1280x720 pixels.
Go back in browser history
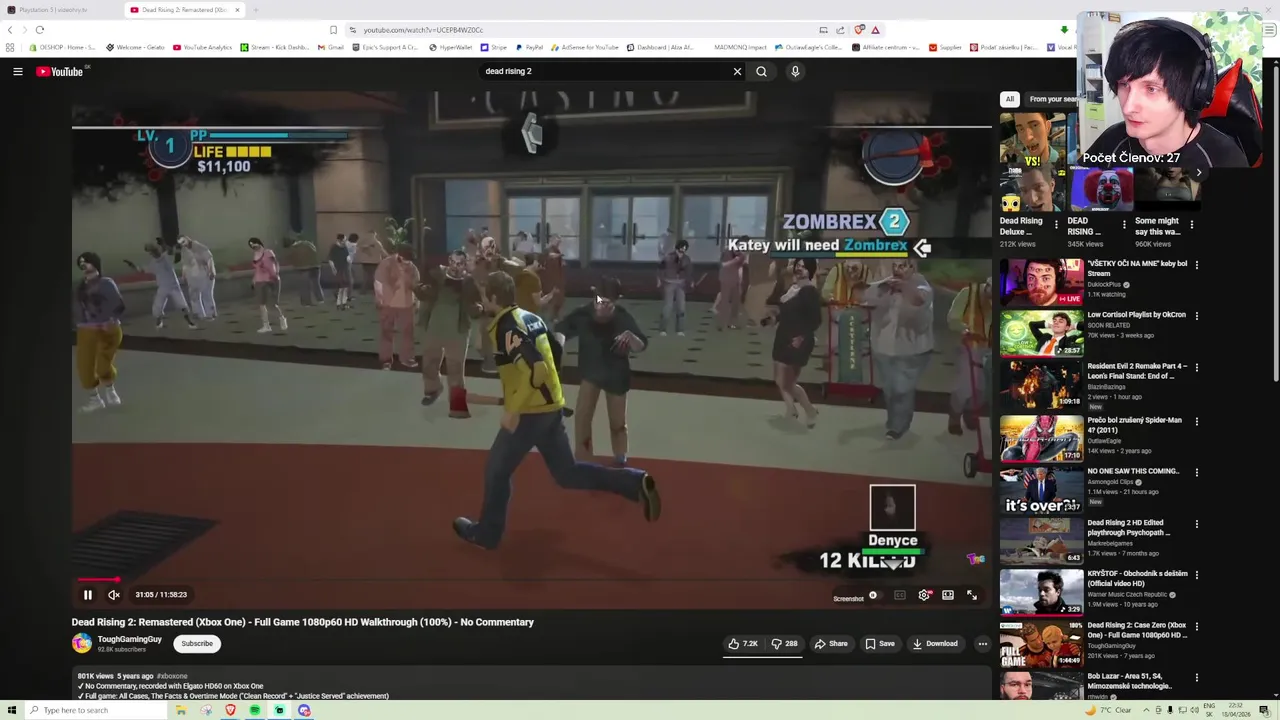11,30
